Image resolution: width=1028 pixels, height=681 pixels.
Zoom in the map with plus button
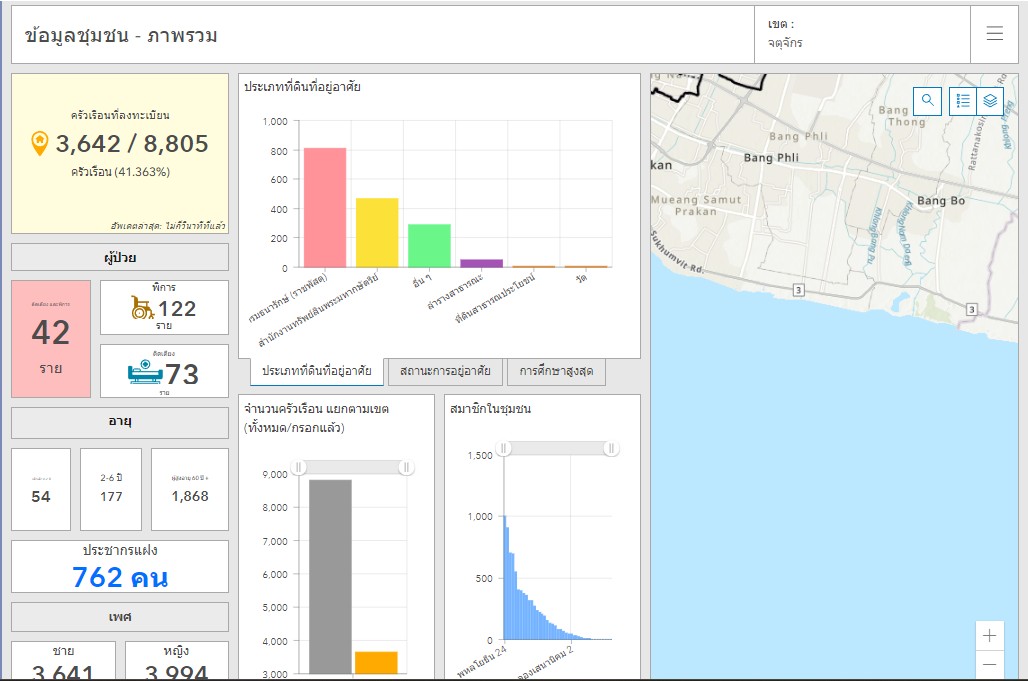coord(989,636)
